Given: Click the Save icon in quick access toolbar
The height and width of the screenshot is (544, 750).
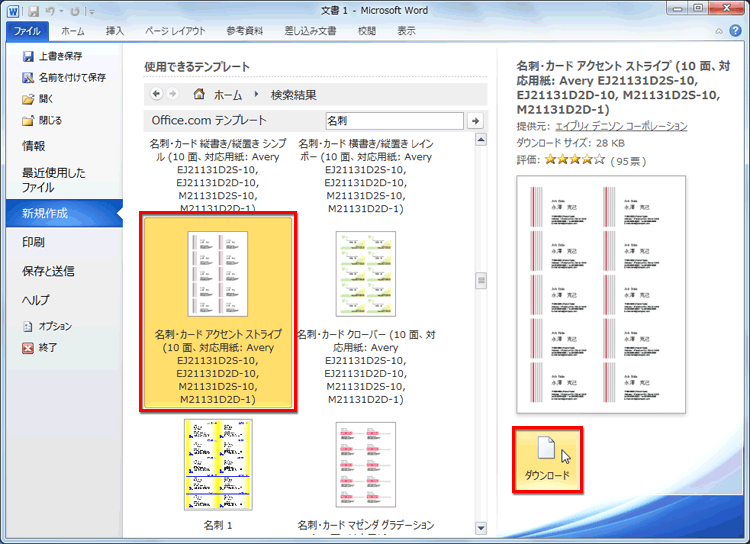Looking at the screenshot, I should point(33,11).
